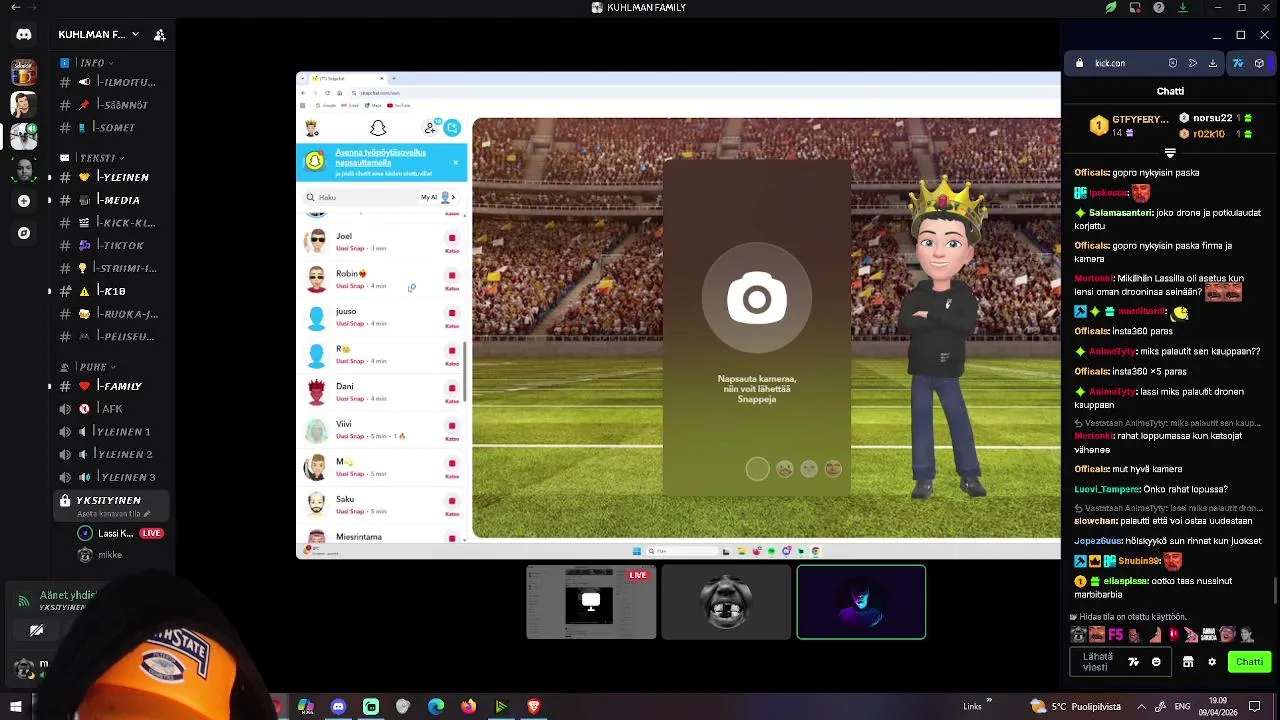Click the Add a Server plus icon
Screen dimensions: 1280x720
[24, 201]
